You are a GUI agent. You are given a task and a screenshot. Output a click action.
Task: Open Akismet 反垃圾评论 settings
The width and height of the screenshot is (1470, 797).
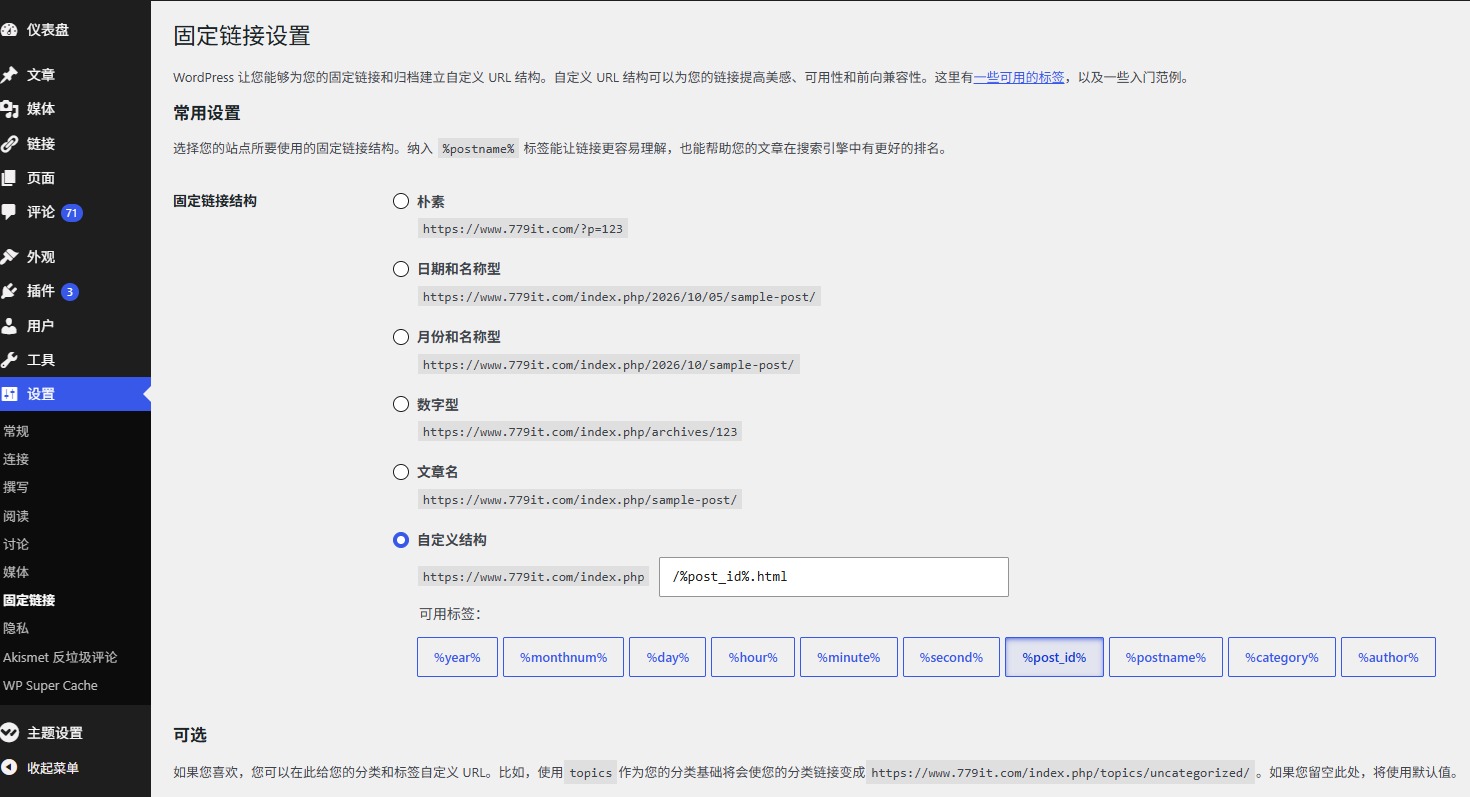60,657
